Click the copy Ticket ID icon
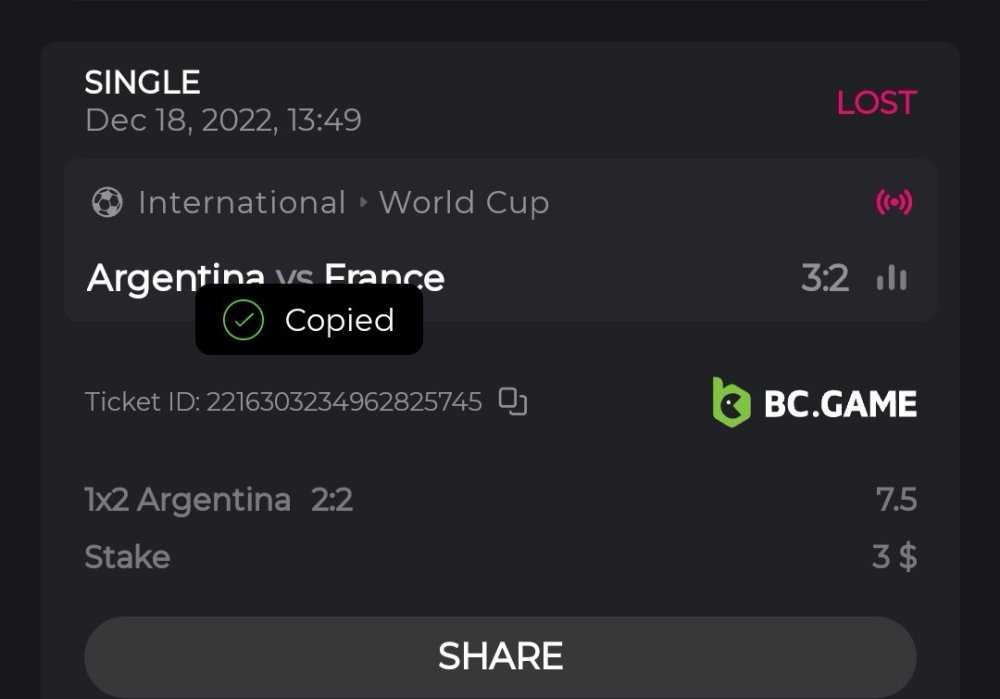Image resolution: width=1000 pixels, height=699 pixels. pyautogui.click(x=513, y=402)
